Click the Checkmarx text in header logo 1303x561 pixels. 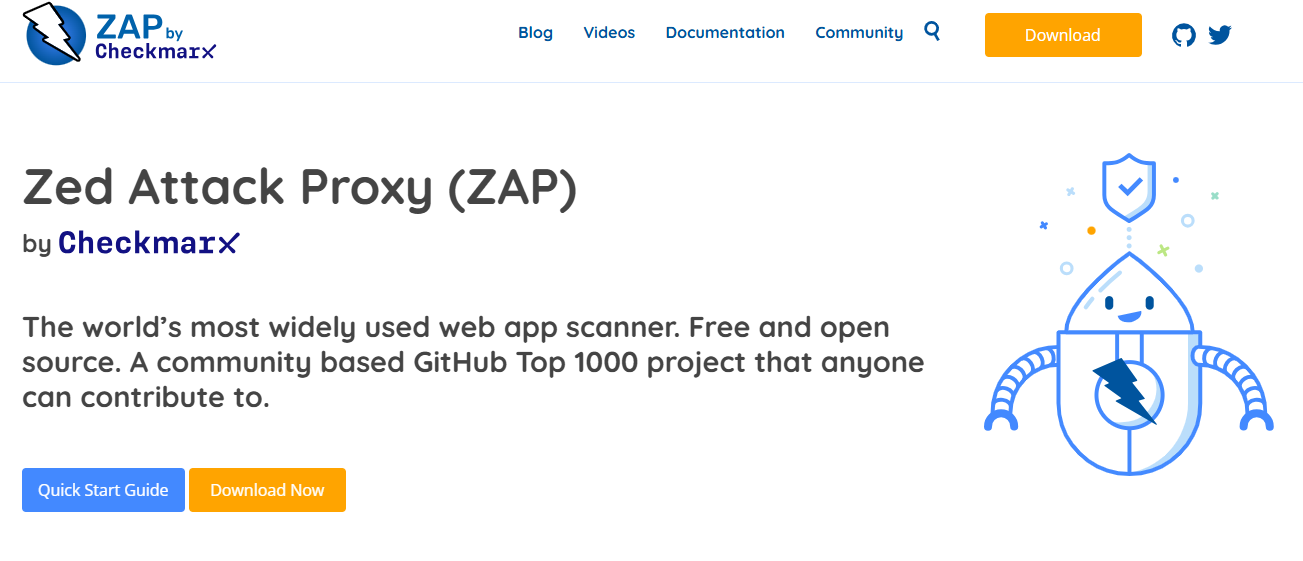pyautogui.click(x=155, y=51)
